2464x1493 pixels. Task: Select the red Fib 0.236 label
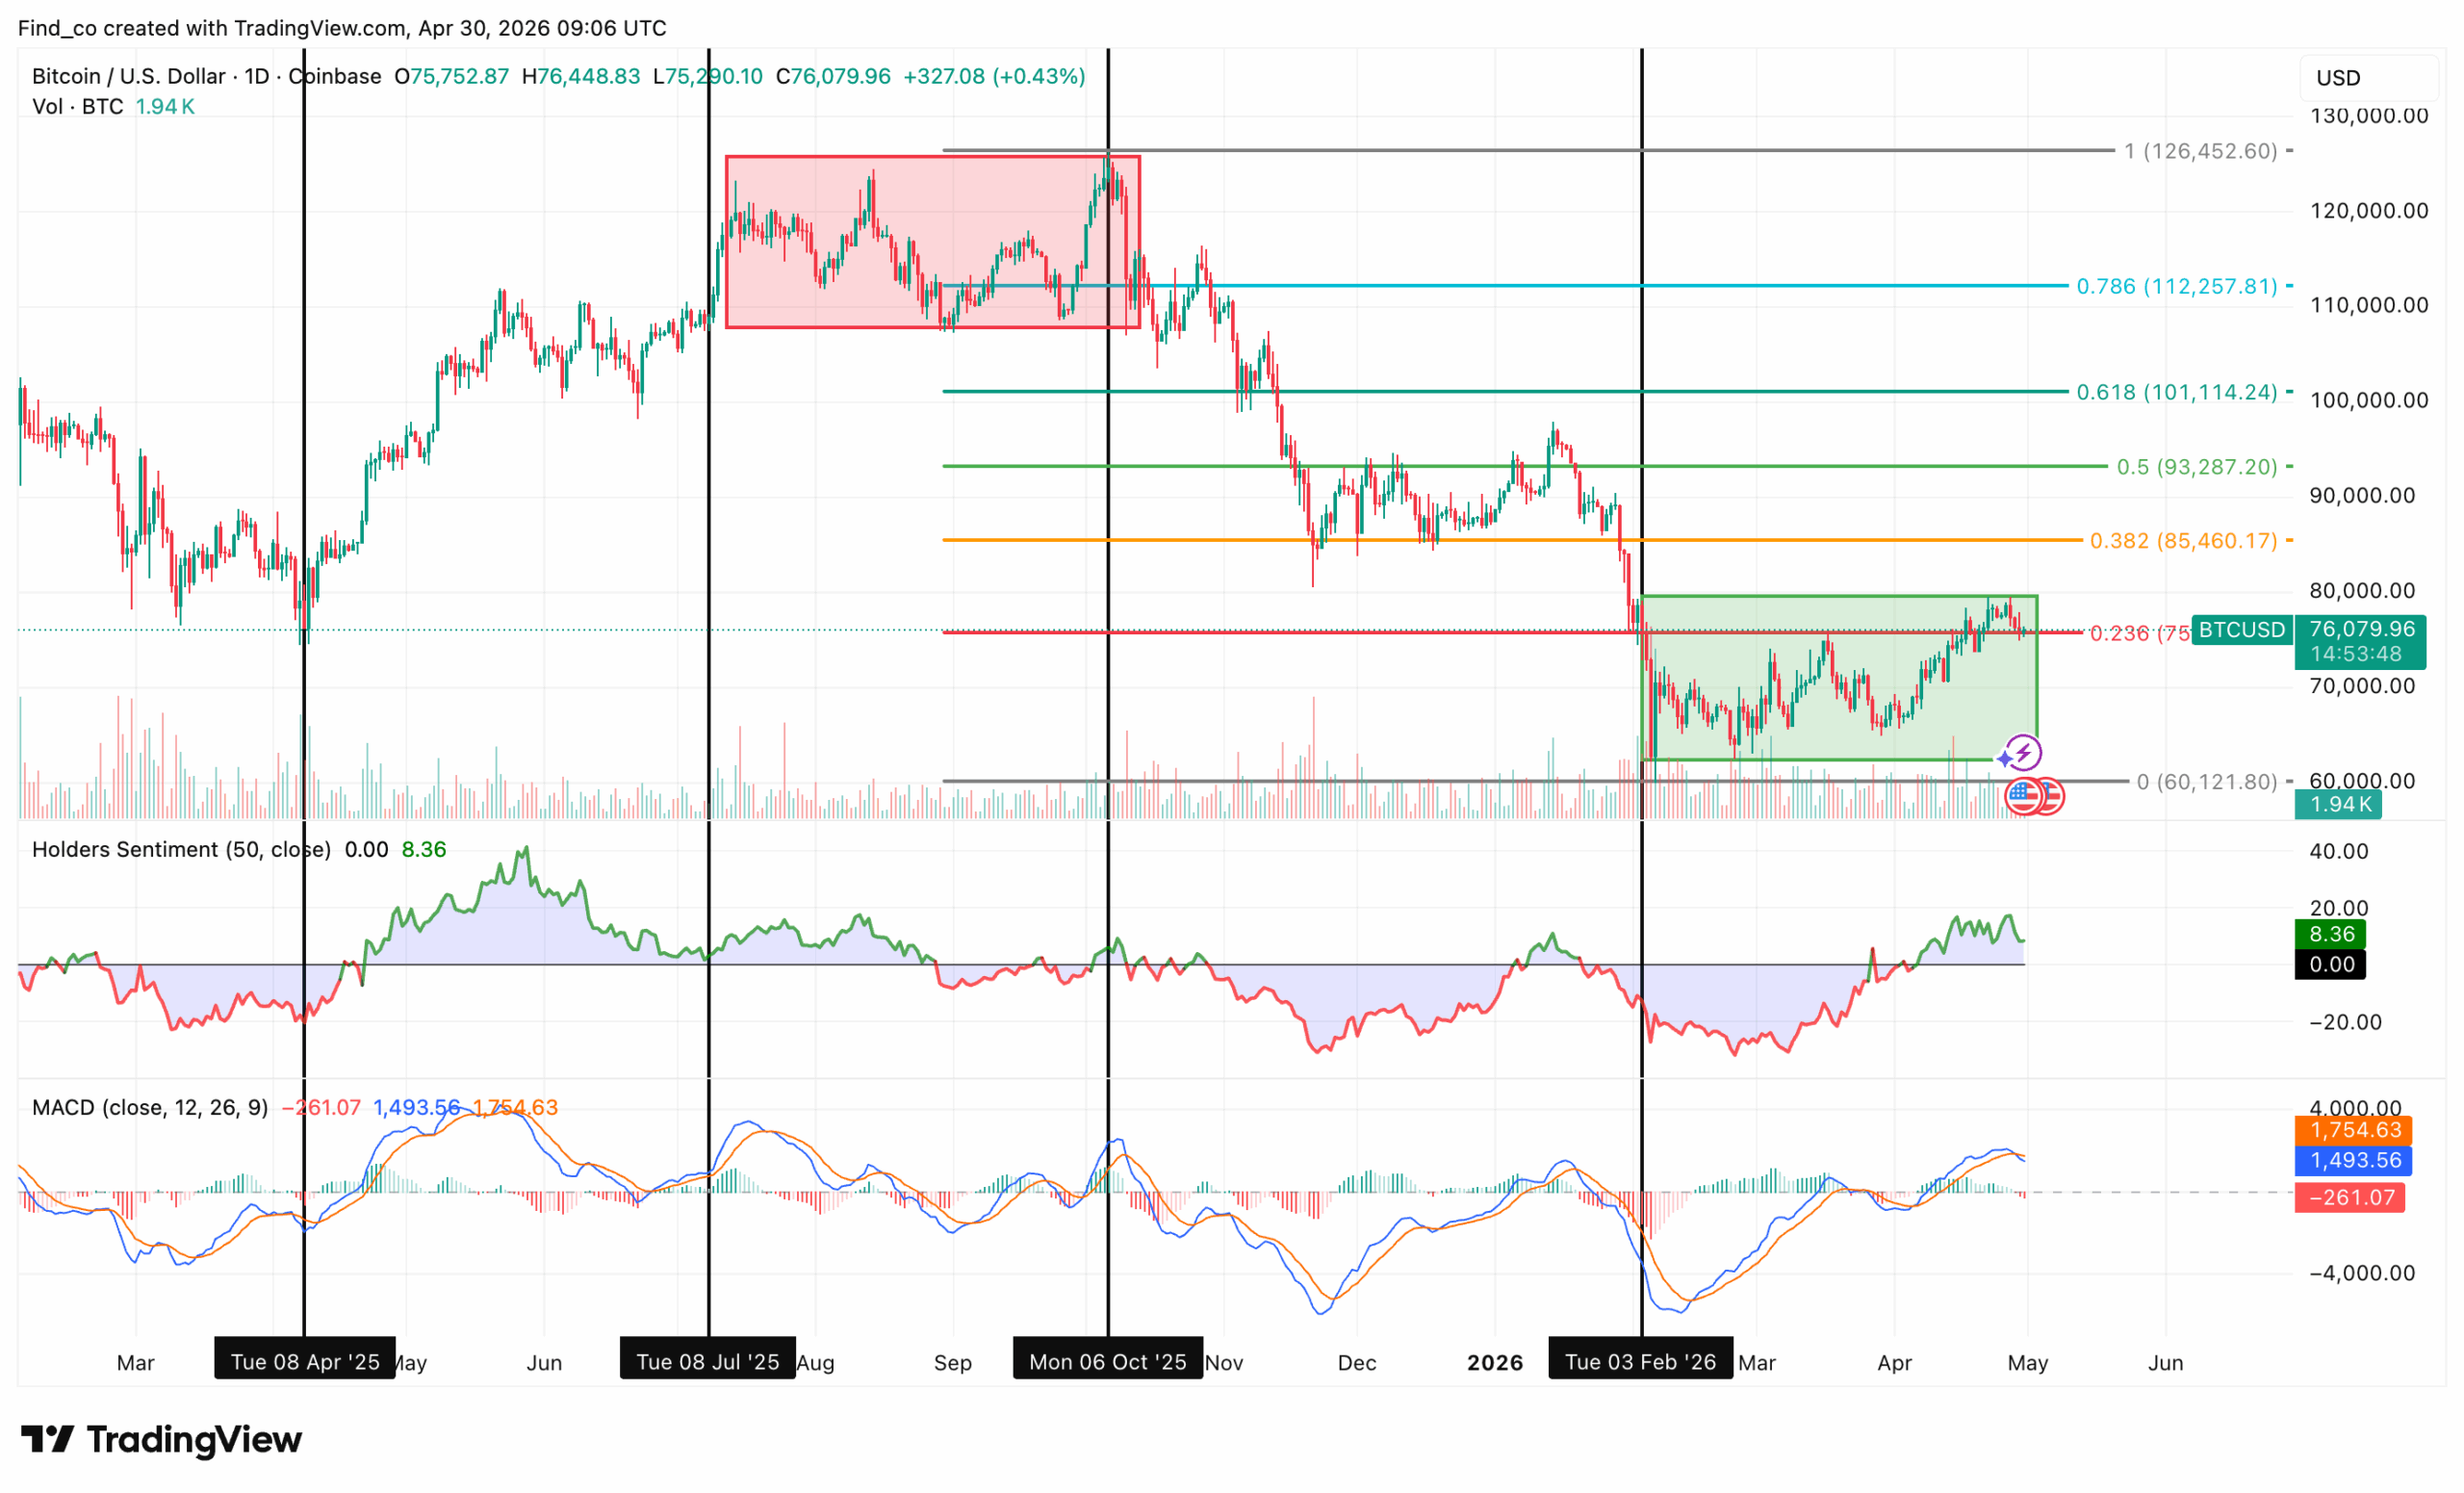2140,633
